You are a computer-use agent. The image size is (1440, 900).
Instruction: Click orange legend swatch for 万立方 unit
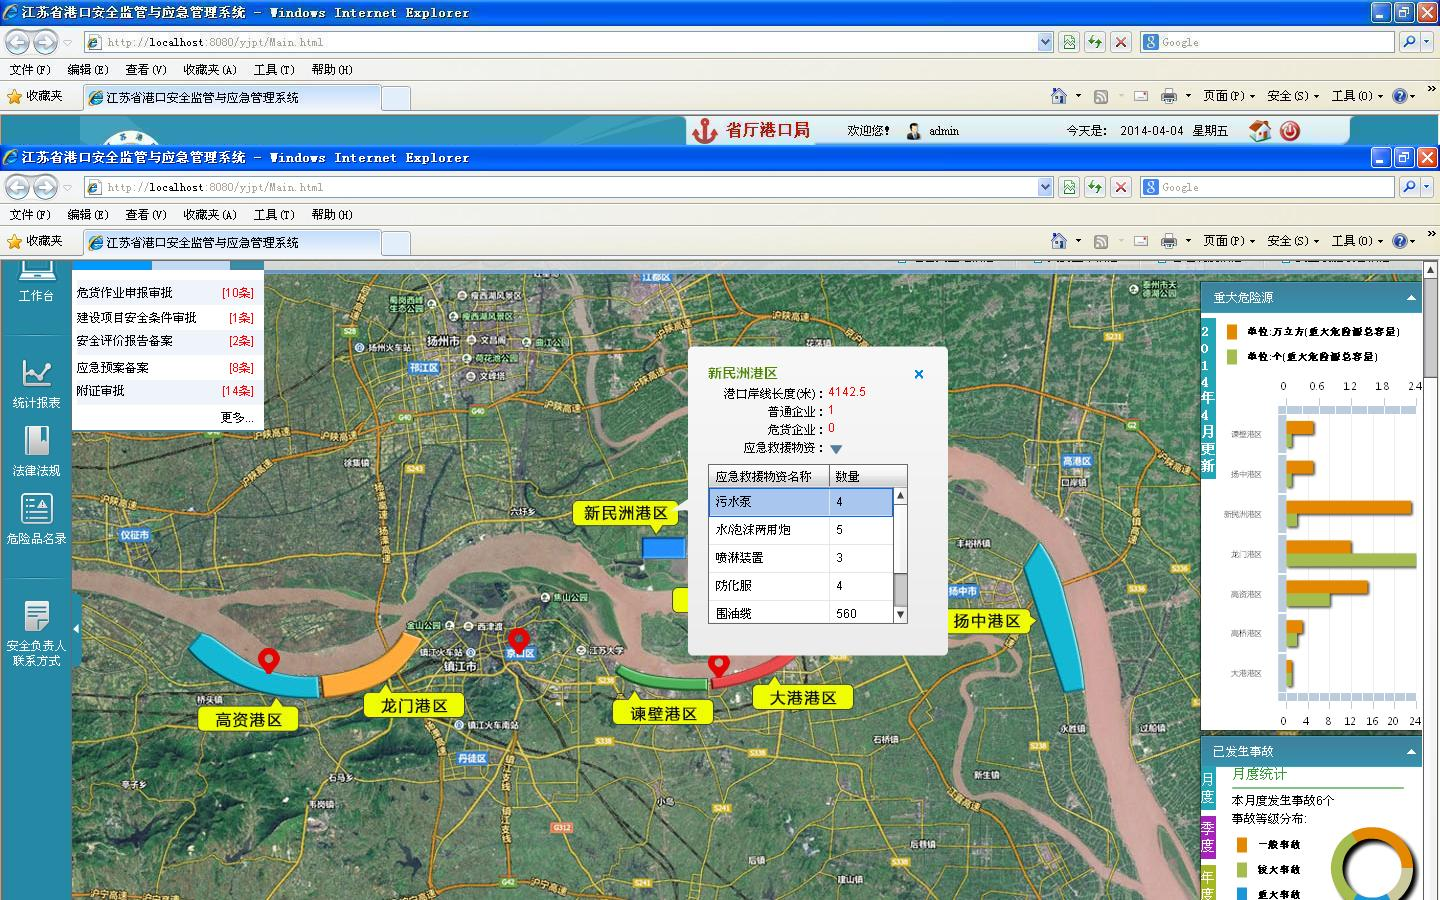point(1232,331)
